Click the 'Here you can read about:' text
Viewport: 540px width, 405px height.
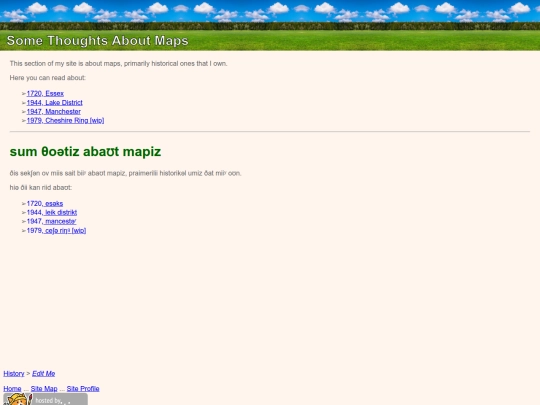[48, 78]
